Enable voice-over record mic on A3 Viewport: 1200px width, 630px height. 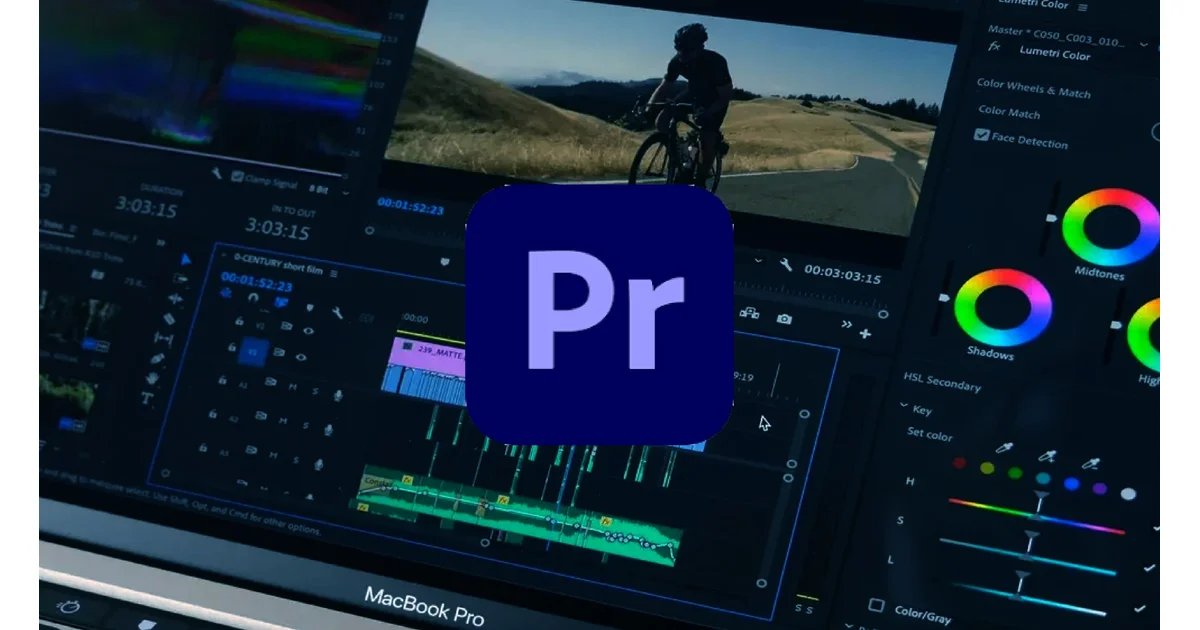pos(319,465)
